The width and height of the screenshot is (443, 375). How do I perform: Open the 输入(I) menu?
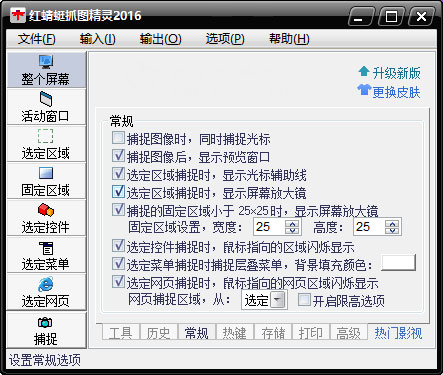[x=98, y=39]
